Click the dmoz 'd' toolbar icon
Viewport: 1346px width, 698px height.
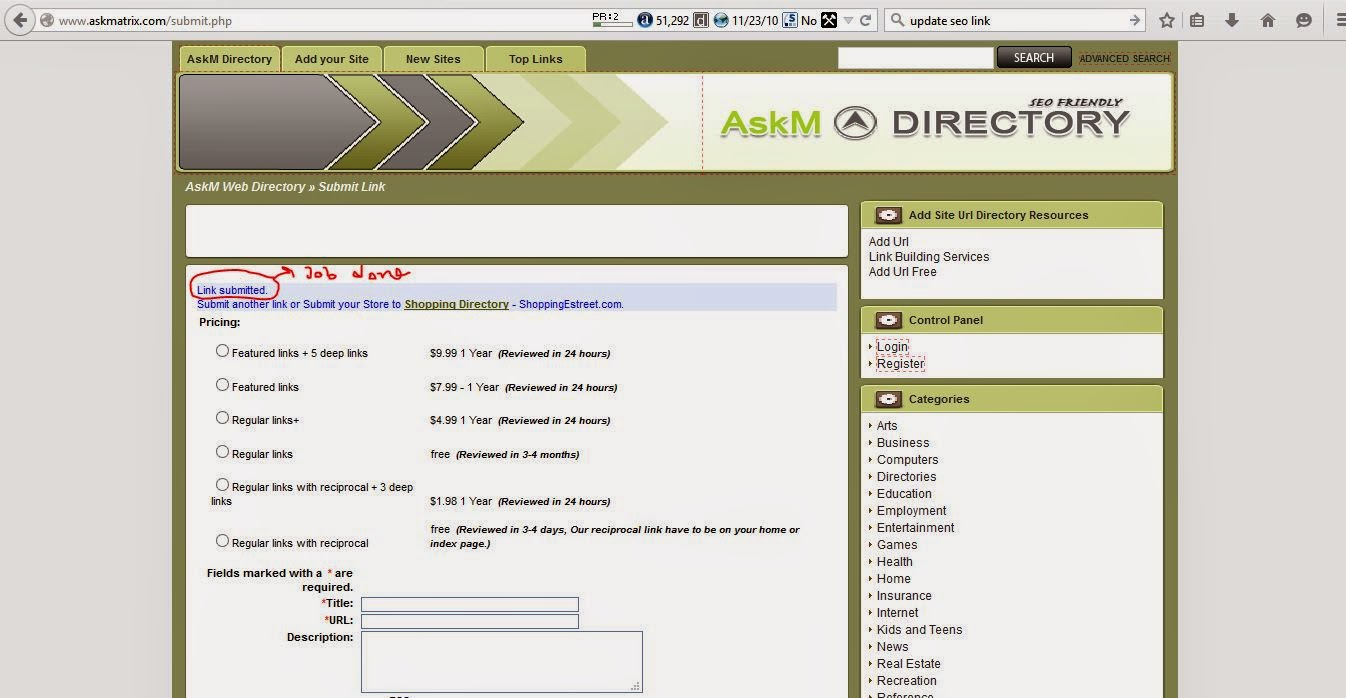click(x=701, y=20)
